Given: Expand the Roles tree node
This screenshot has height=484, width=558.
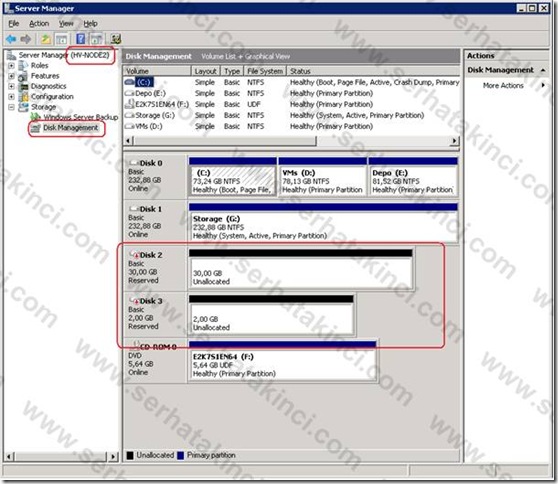Looking at the screenshot, I should point(11,65).
